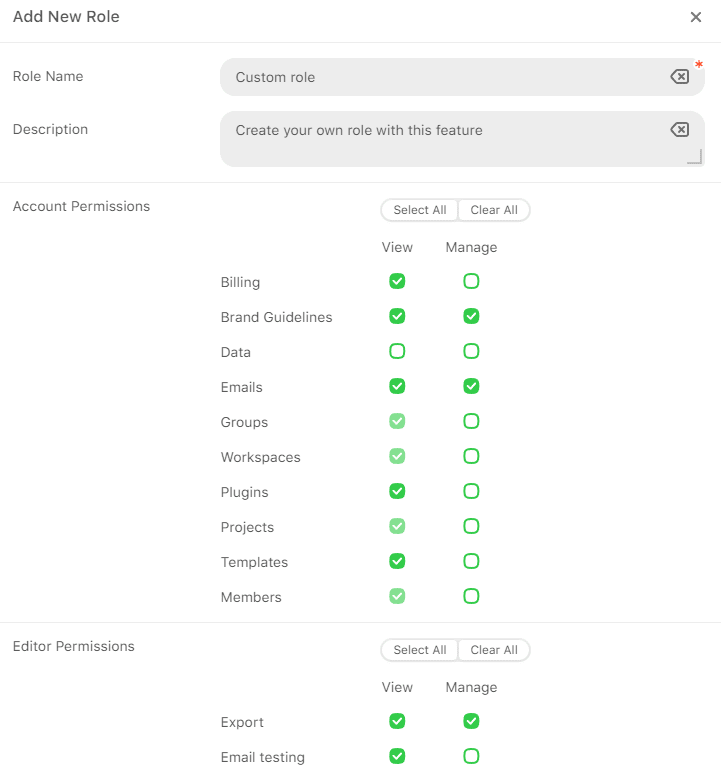Click the Role Name input field

click(x=462, y=77)
